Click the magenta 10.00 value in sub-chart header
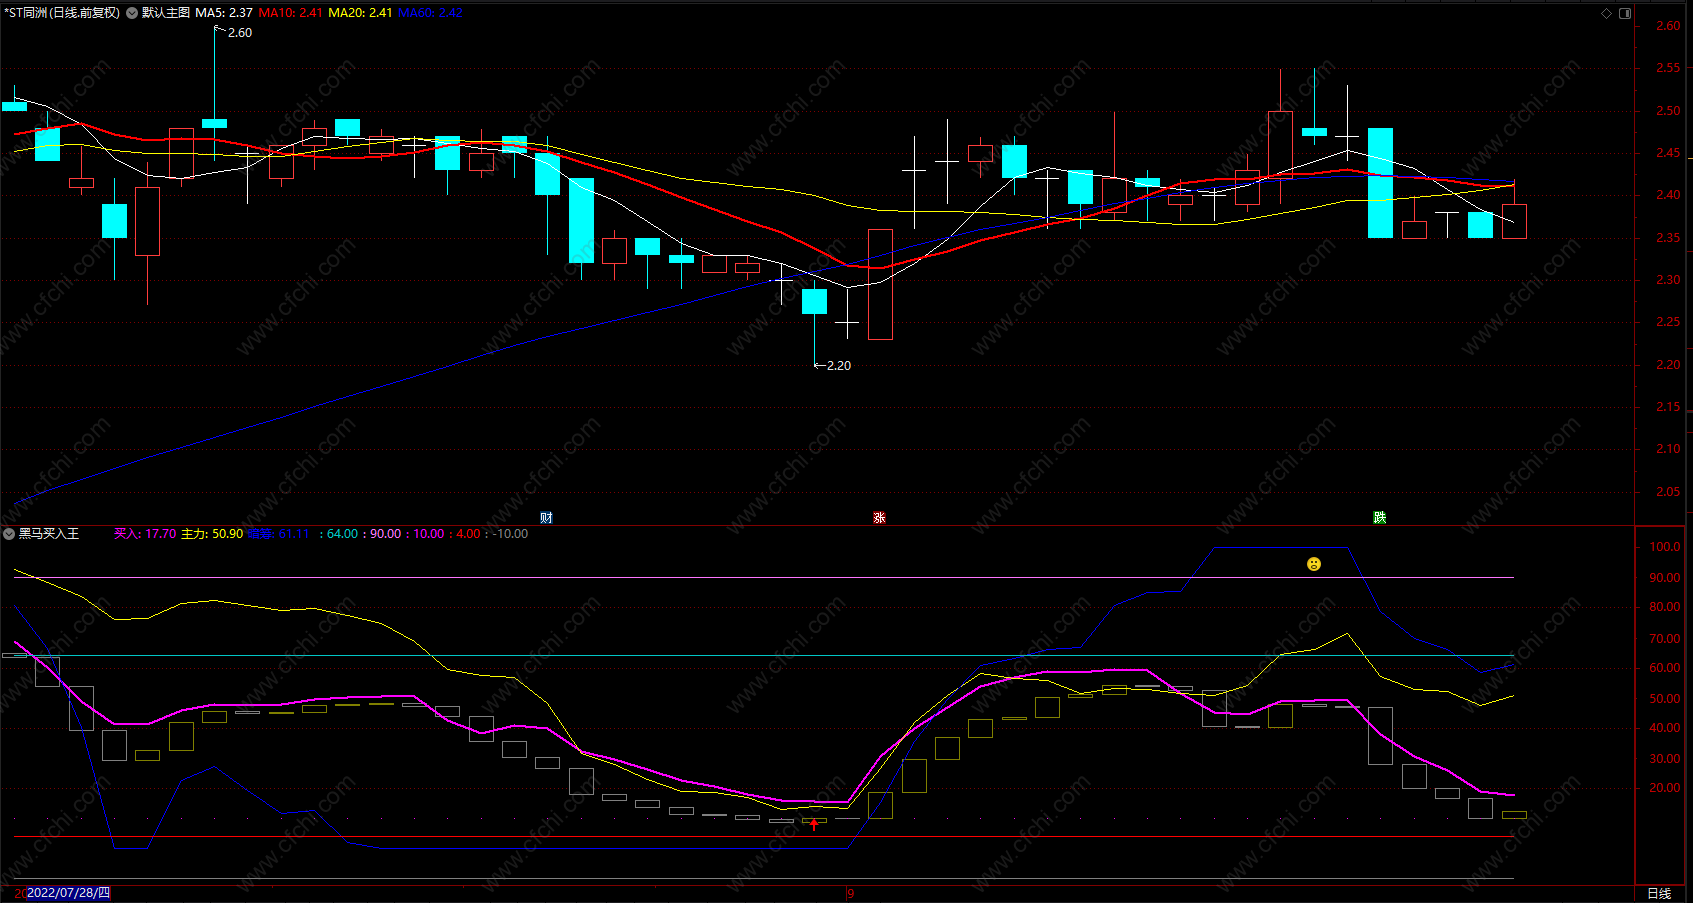Image resolution: width=1693 pixels, height=903 pixels. tap(428, 534)
